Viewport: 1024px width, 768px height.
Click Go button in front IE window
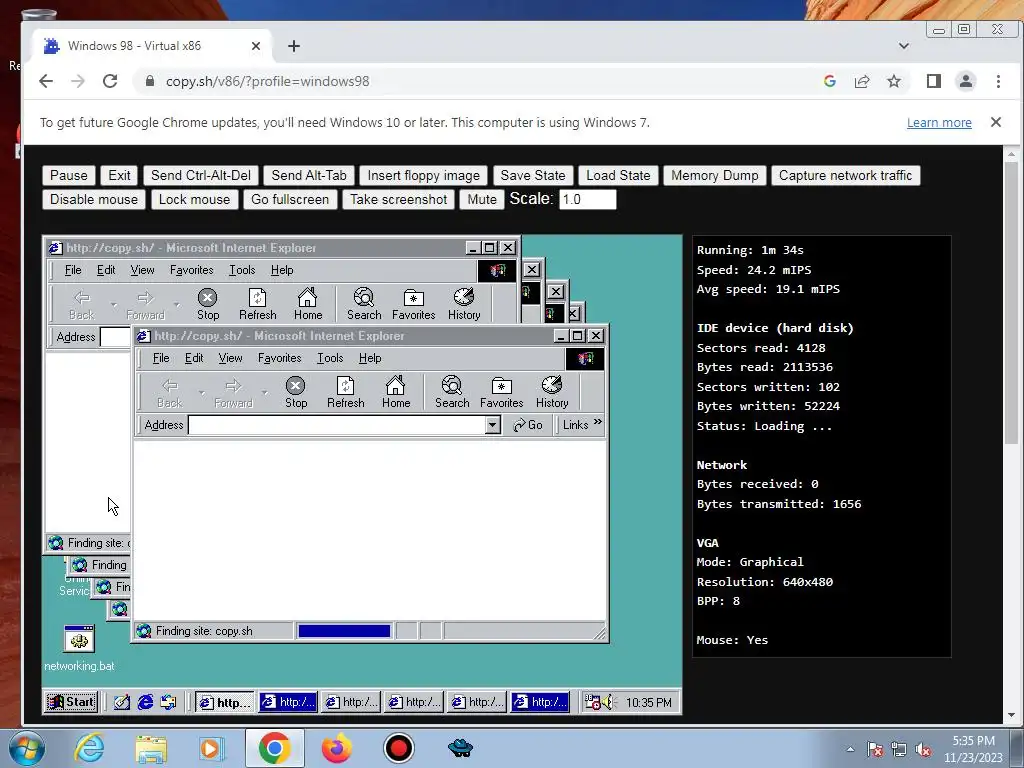[x=528, y=425]
